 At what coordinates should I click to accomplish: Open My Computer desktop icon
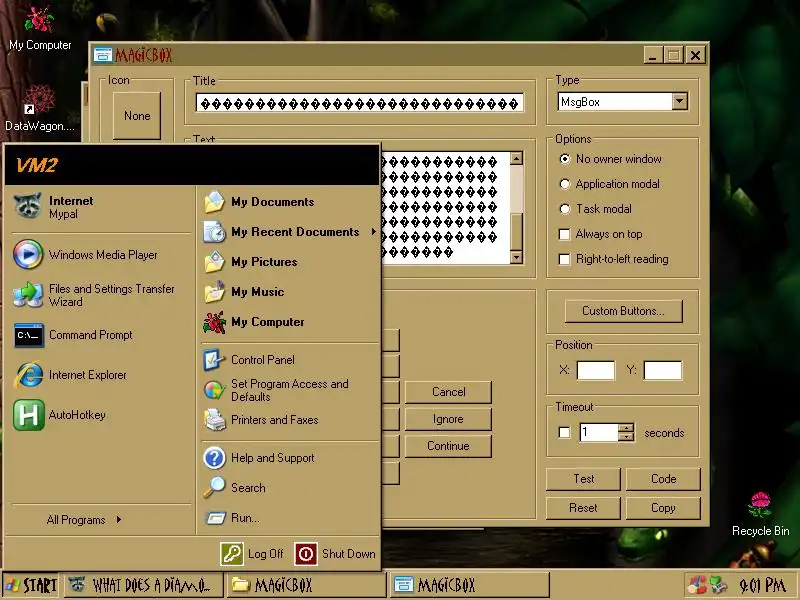[x=39, y=19]
